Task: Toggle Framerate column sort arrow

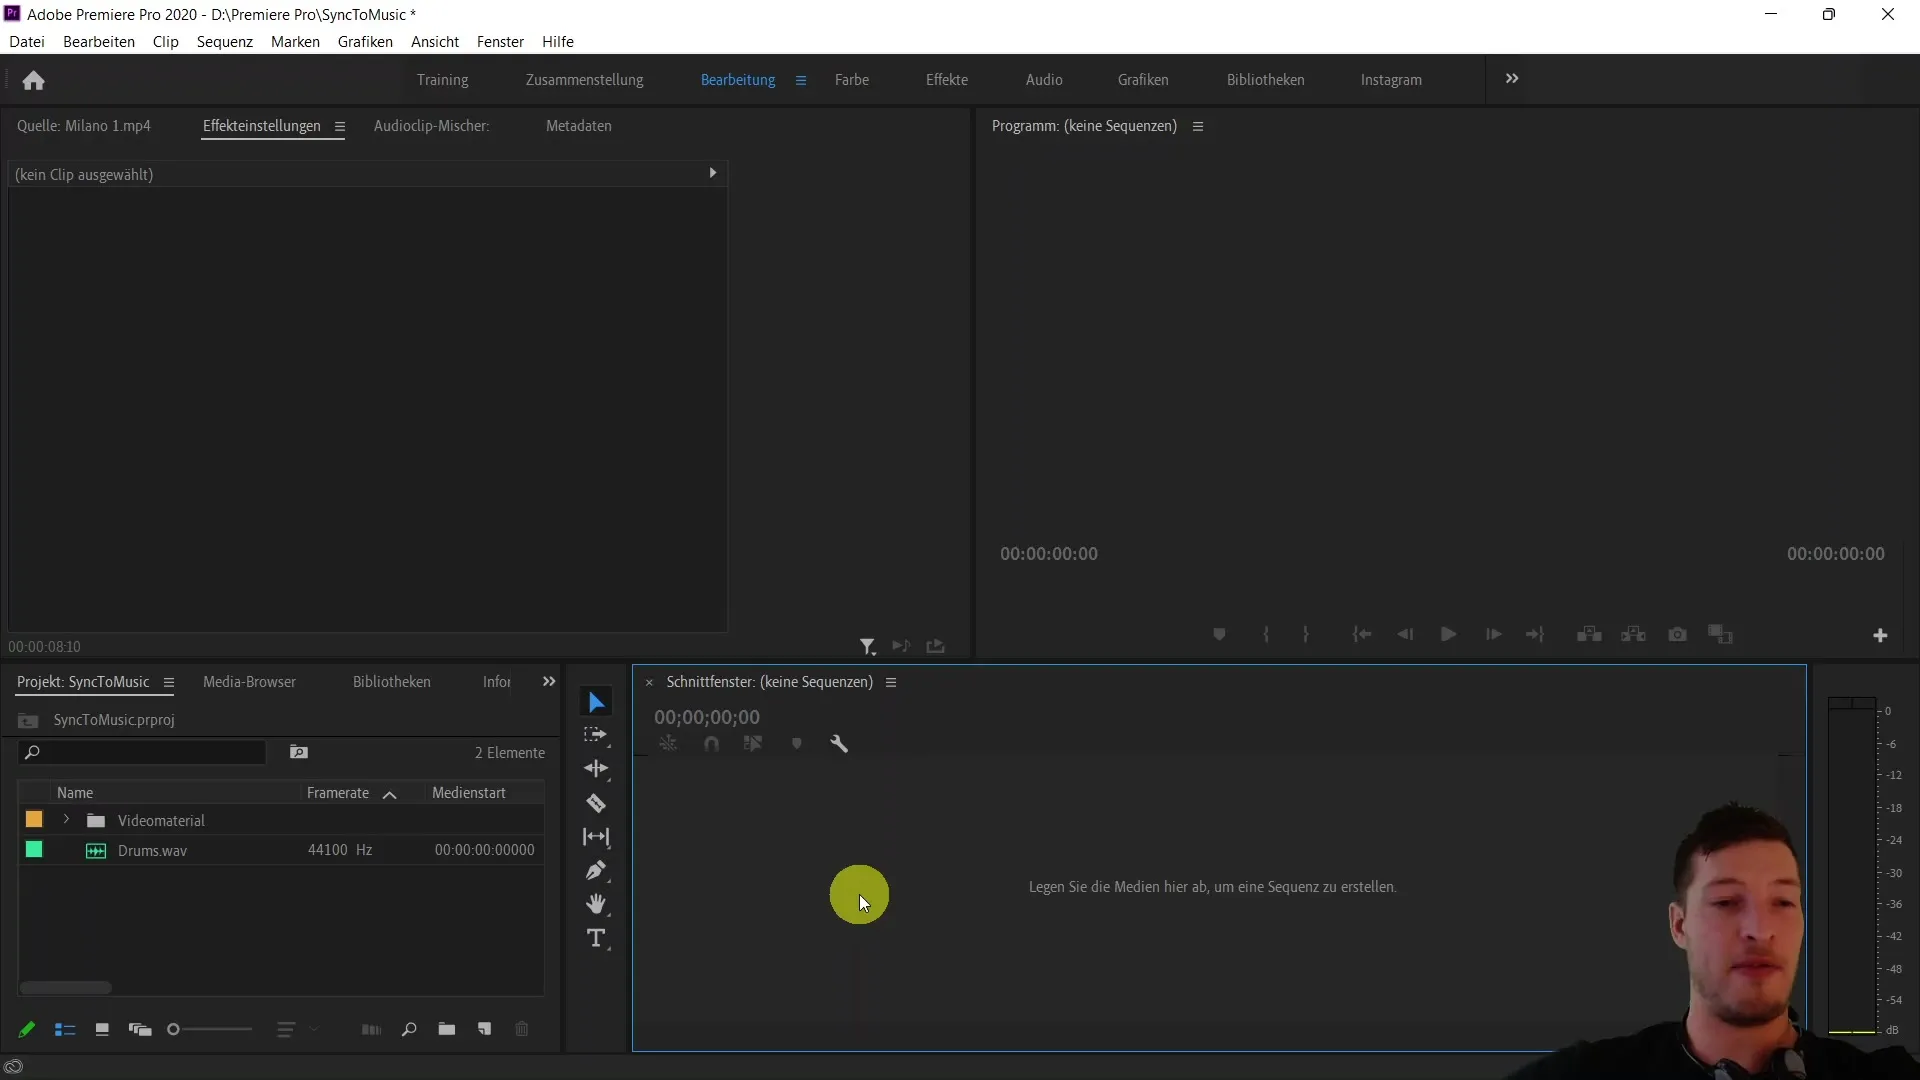Action: (390, 794)
